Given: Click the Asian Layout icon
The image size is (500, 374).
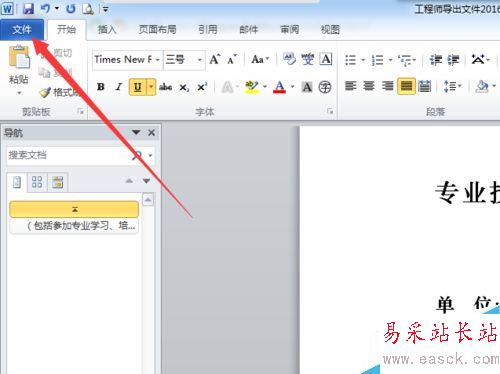Looking at the screenshot, I should [478, 60].
